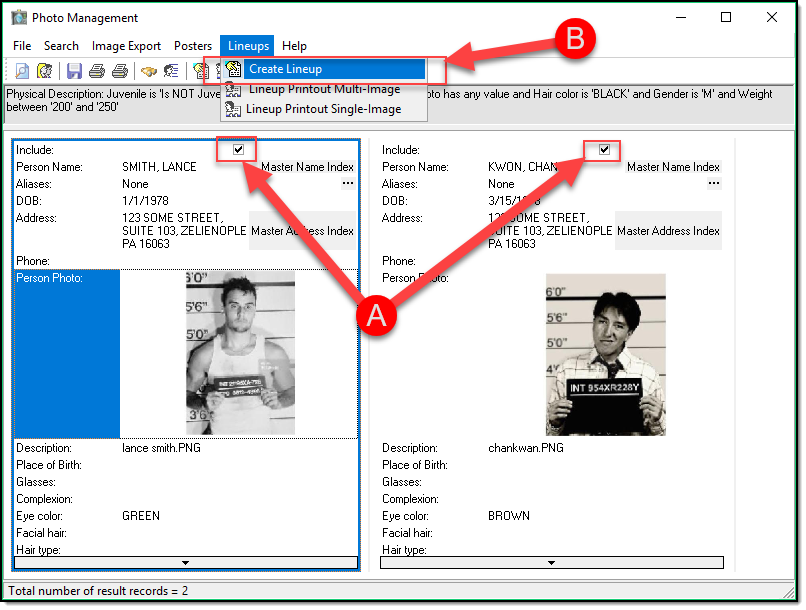The width and height of the screenshot is (806, 610).
Task: Expand Lance Smith record with bottom arrow
Action: click(x=185, y=563)
